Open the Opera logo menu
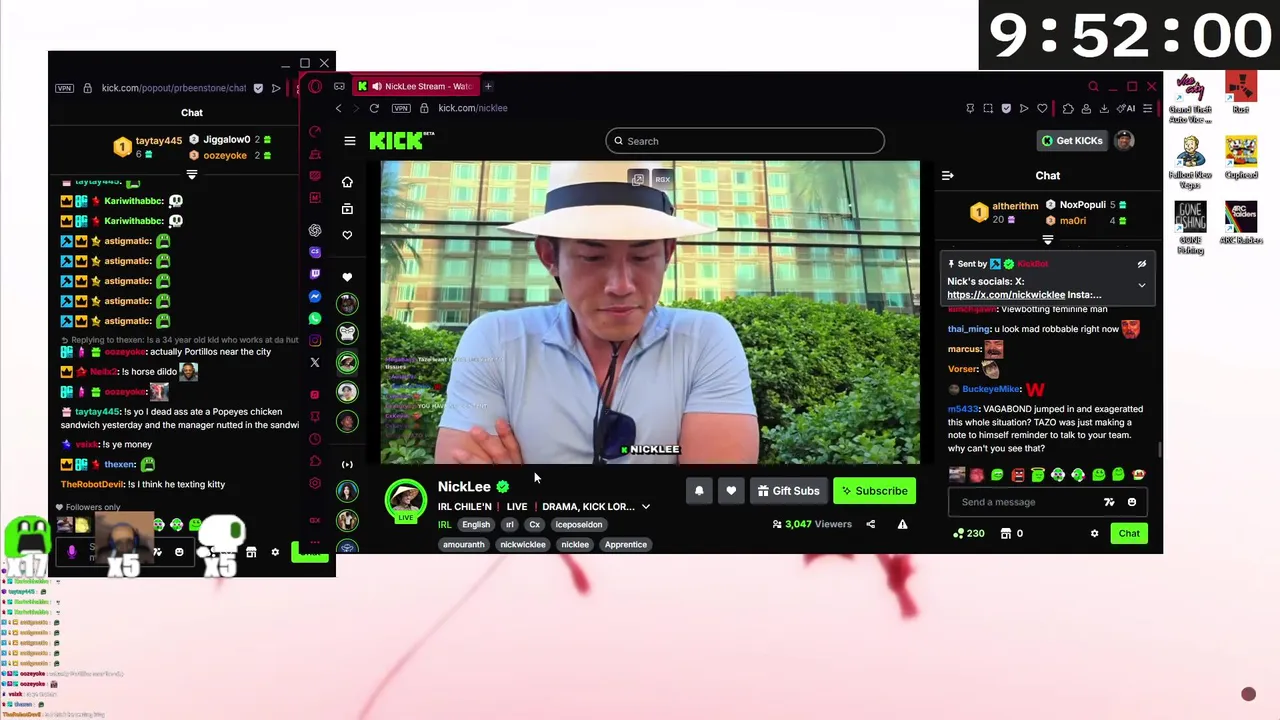Screen dimensions: 1280x720 click(x=315, y=86)
